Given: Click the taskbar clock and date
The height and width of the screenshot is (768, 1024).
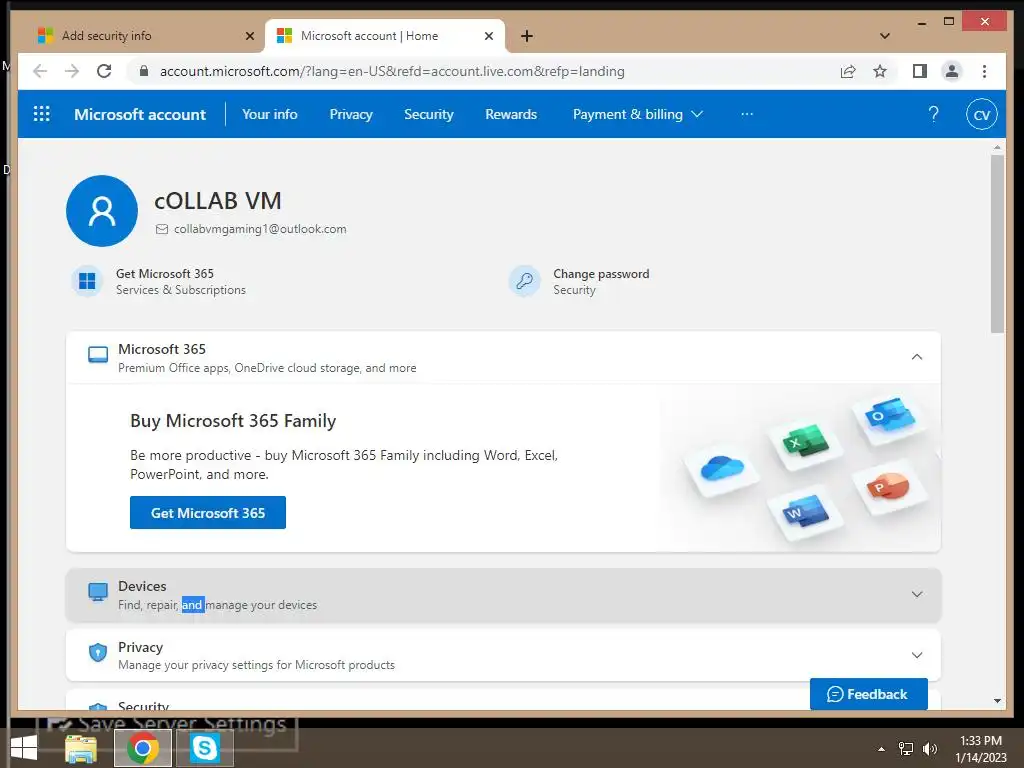Looking at the screenshot, I should point(981,749).
